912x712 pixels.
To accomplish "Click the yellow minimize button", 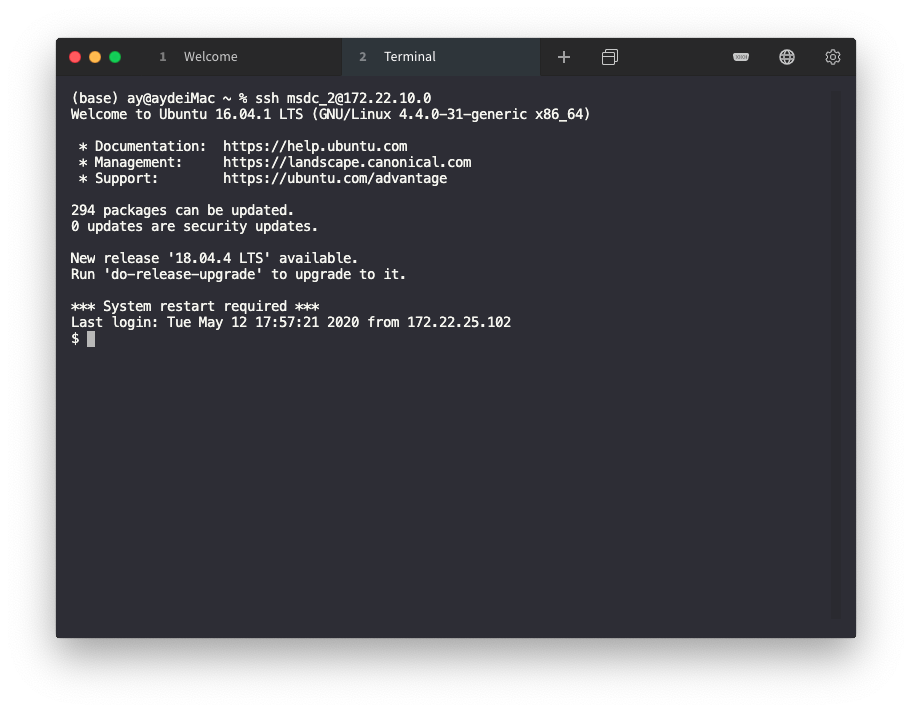I will [95, 57].
